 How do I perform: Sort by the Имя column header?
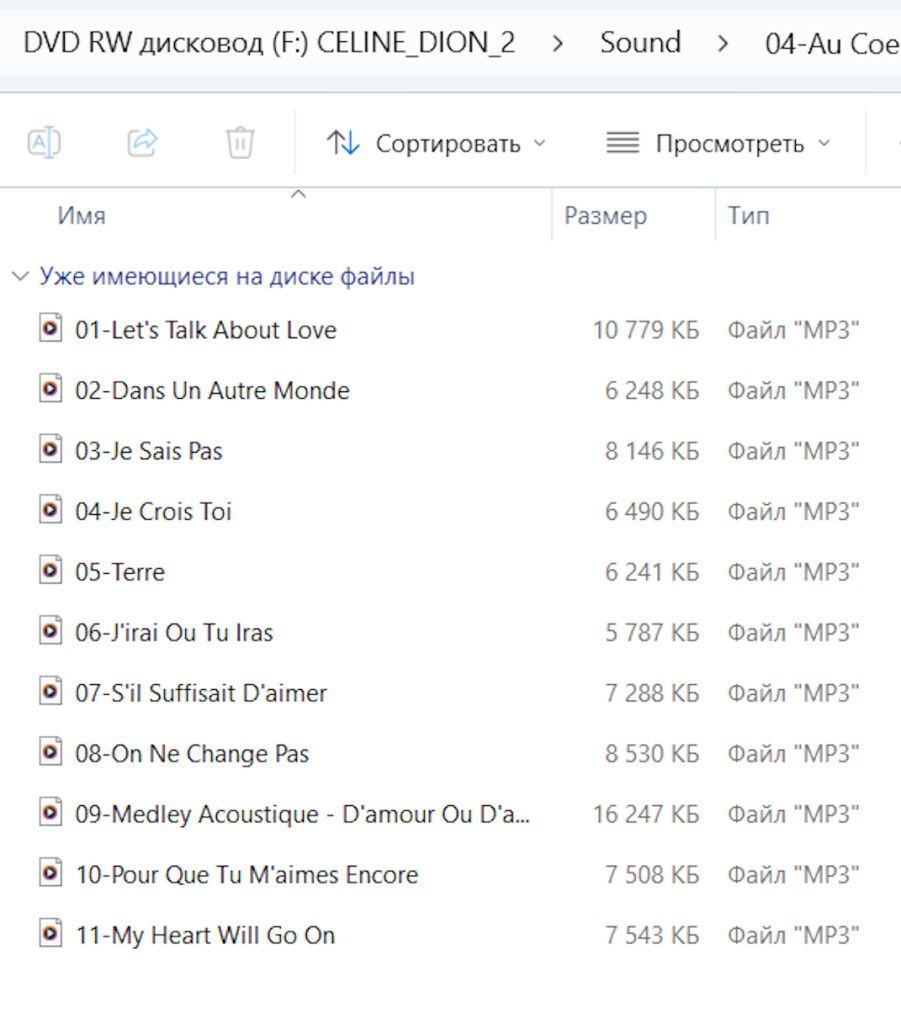coord(82,216)
